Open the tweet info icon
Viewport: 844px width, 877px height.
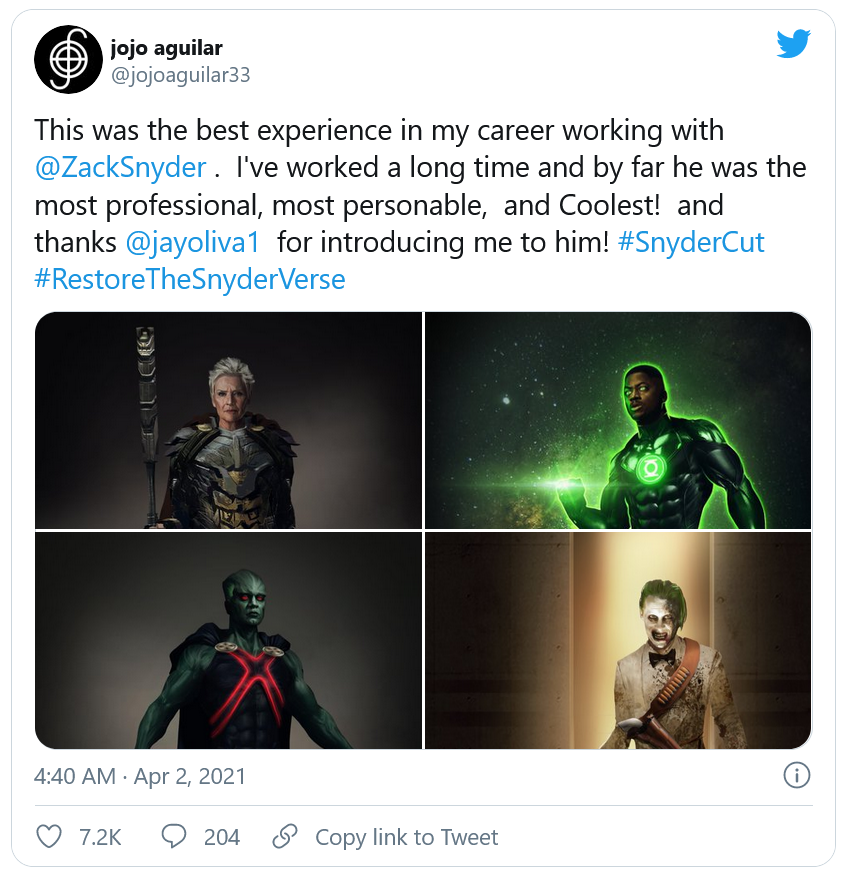[796, 775]
